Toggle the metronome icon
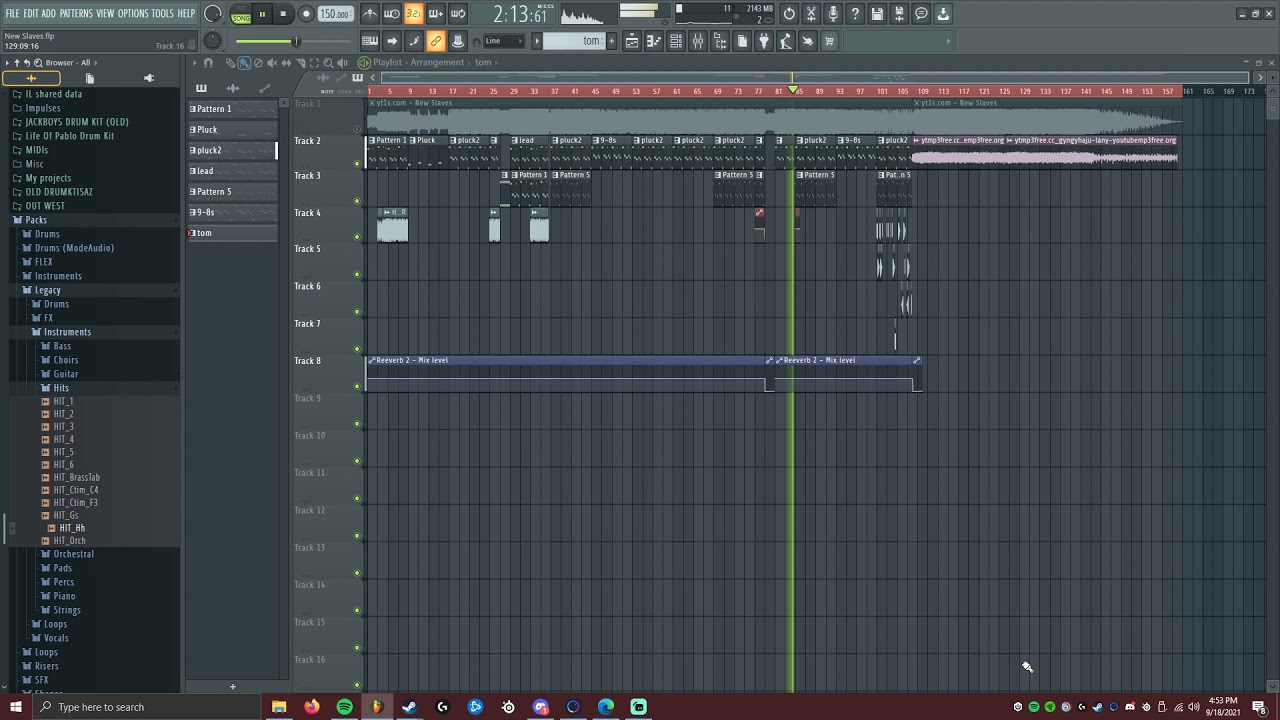This screenshot has height=720, width=1280. pos(370,14)
